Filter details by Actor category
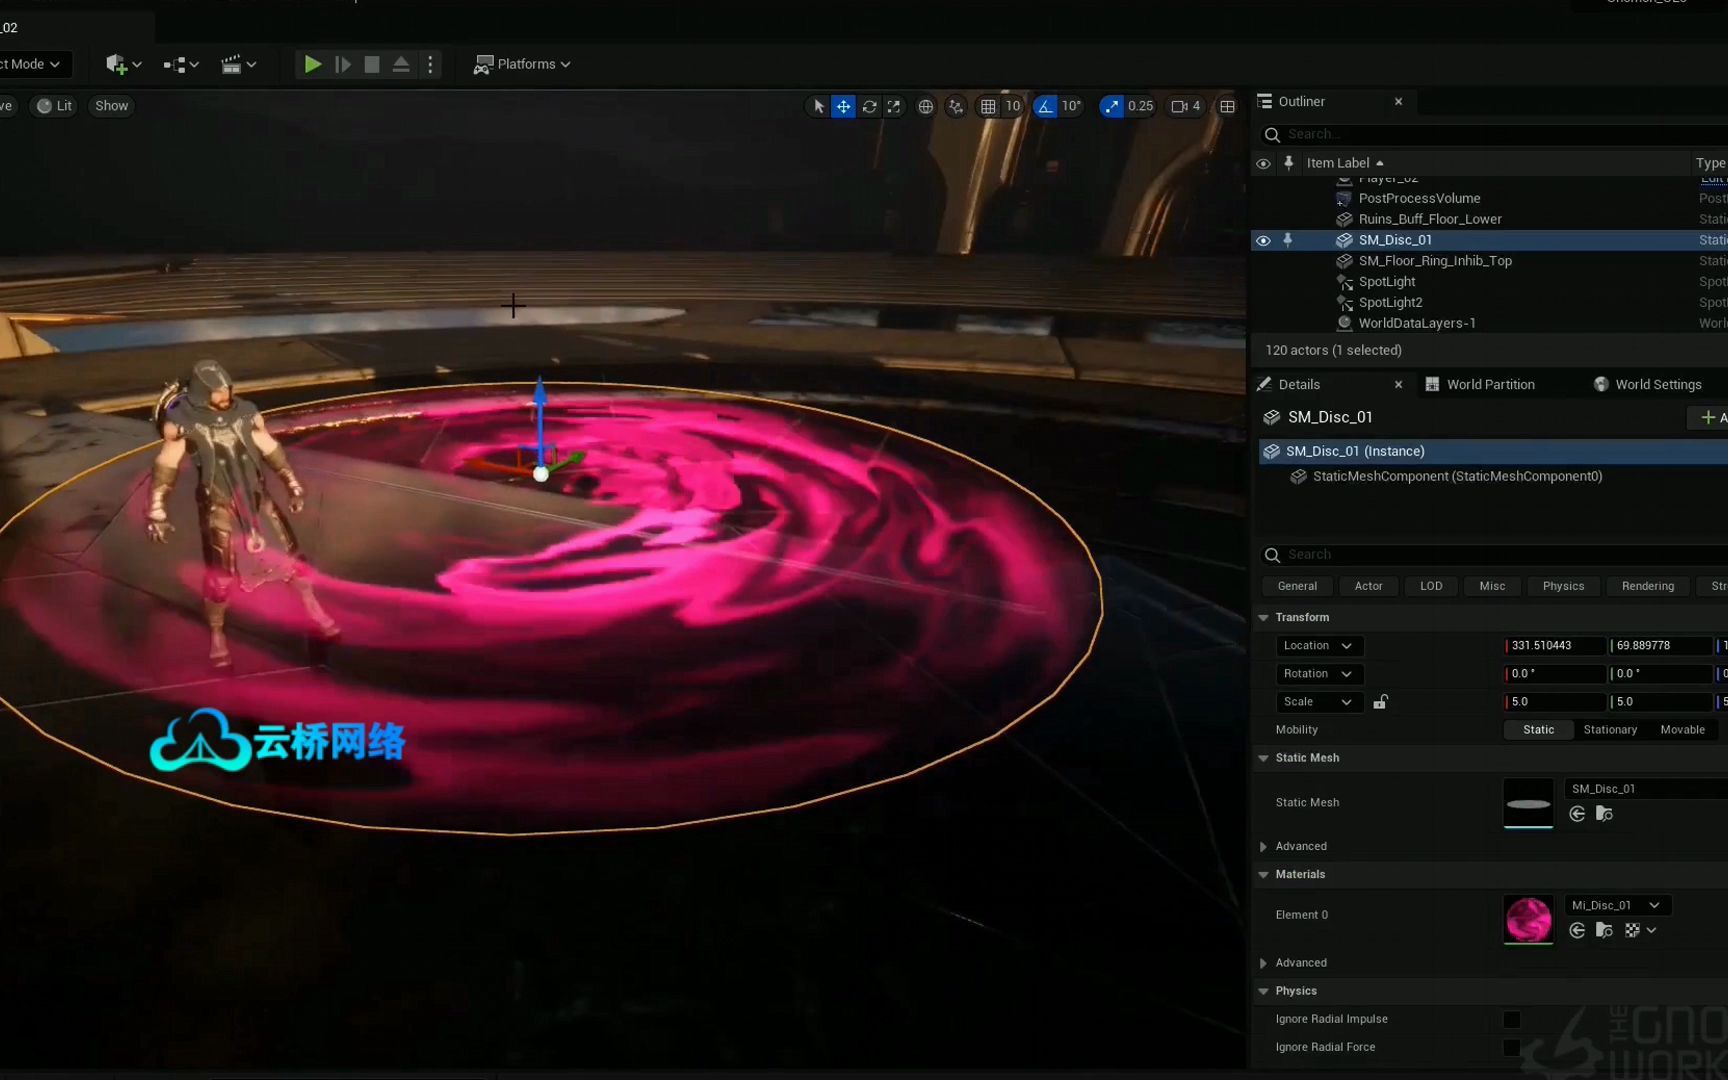Screen dimensions: 1728x1080 [1368, 587]
